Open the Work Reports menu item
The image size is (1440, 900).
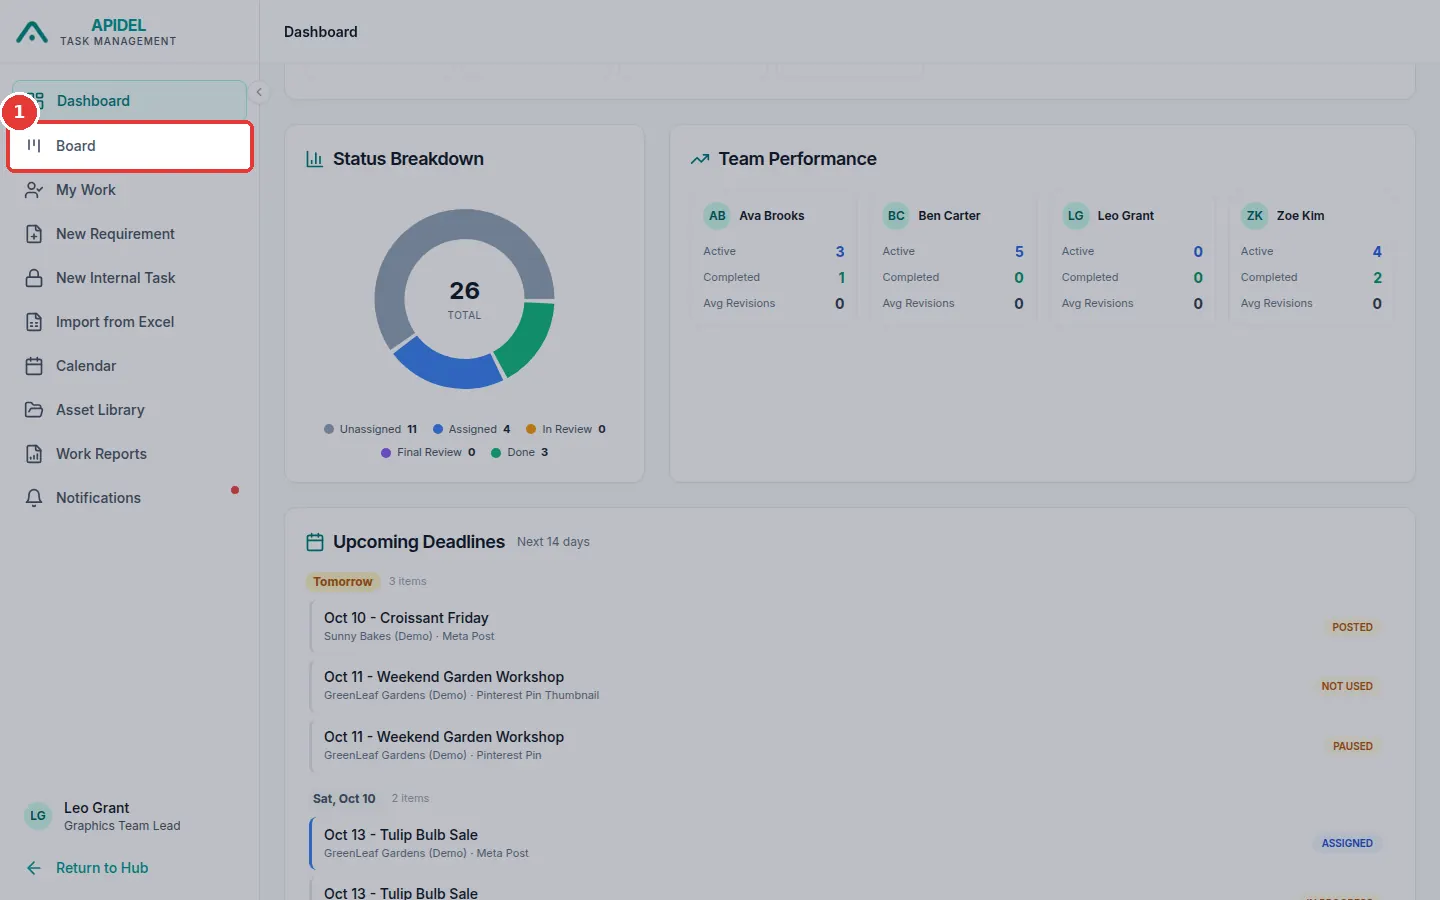130,454
